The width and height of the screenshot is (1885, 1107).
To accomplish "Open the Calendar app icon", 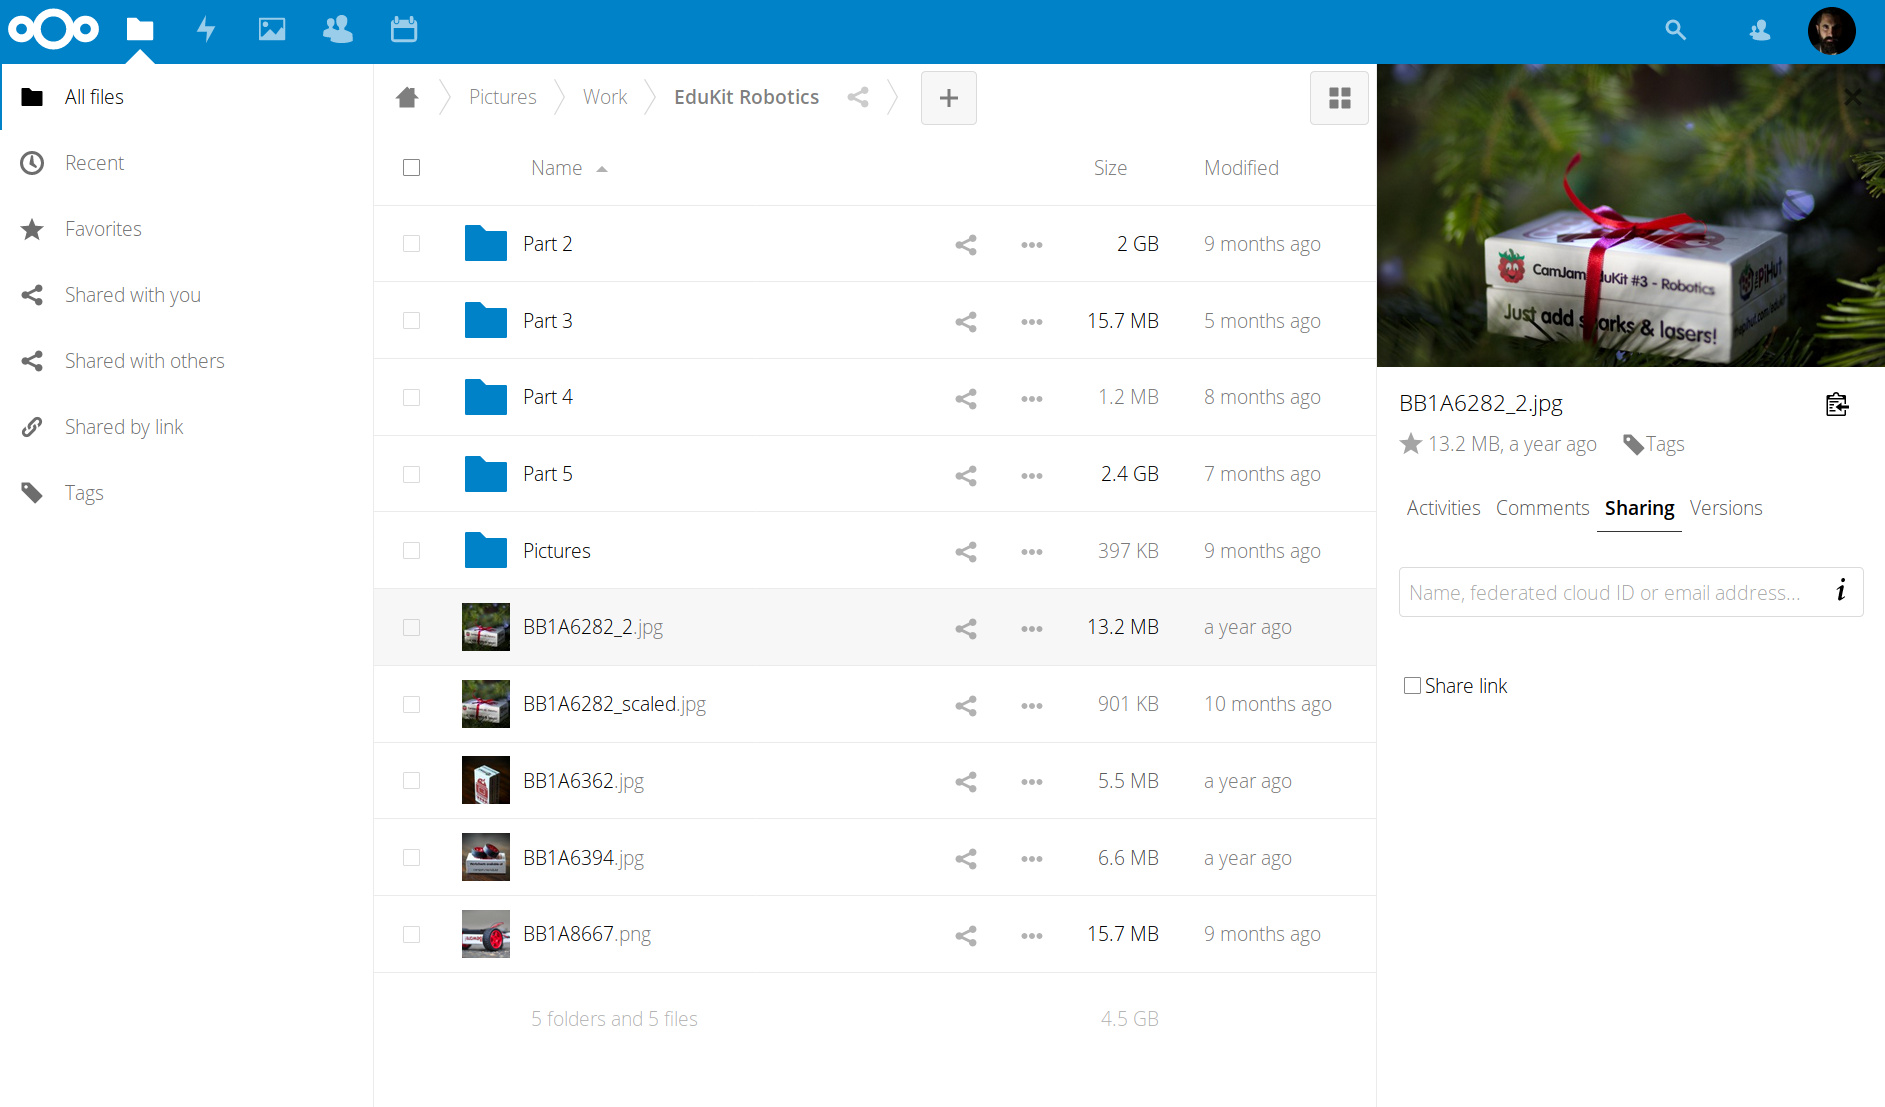I will click(403, 30).
